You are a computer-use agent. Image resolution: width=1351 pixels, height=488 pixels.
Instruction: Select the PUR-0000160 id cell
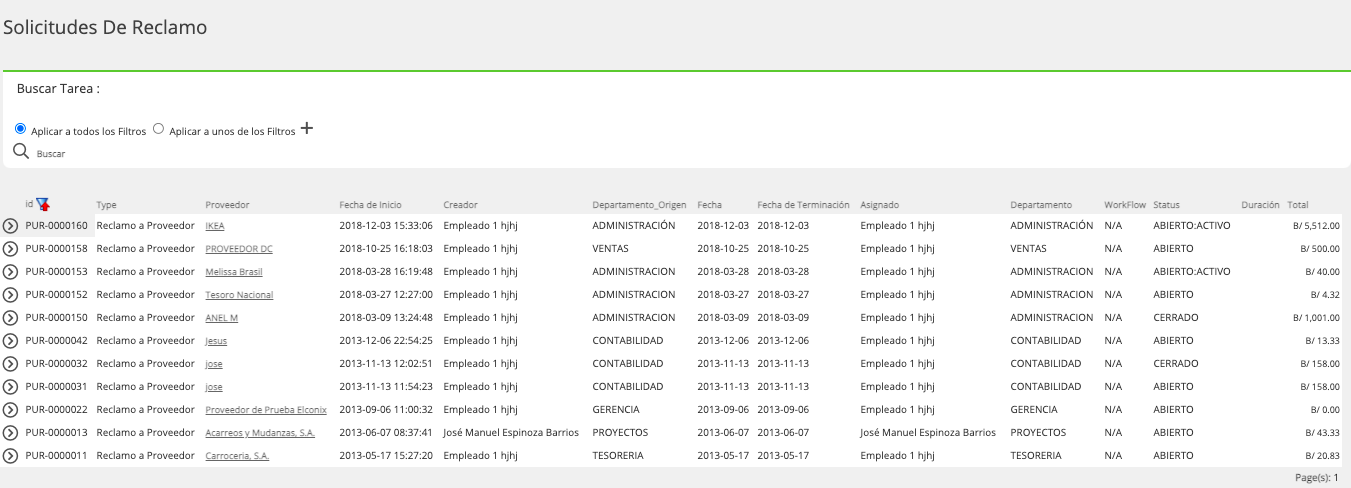57,226
